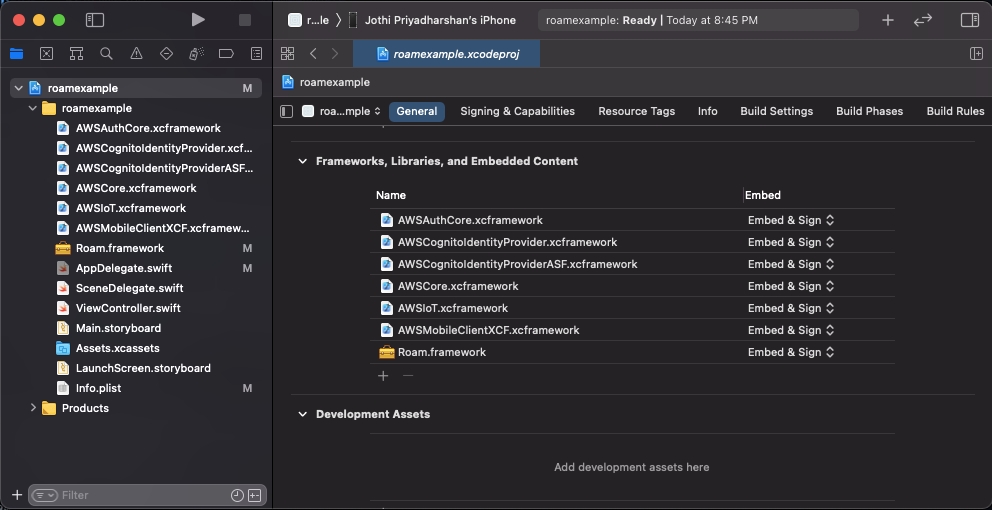Collapse the Development Assets section
The image size is (992, 510).
point(302,414)
